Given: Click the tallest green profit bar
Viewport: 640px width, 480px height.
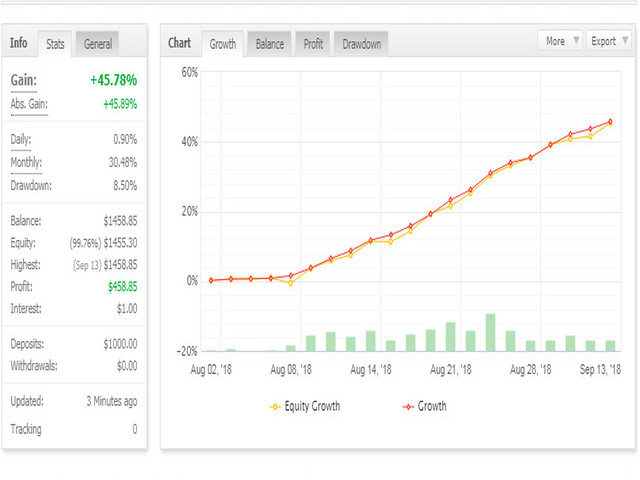Looking at the screenshot, I should click(490, 332).
